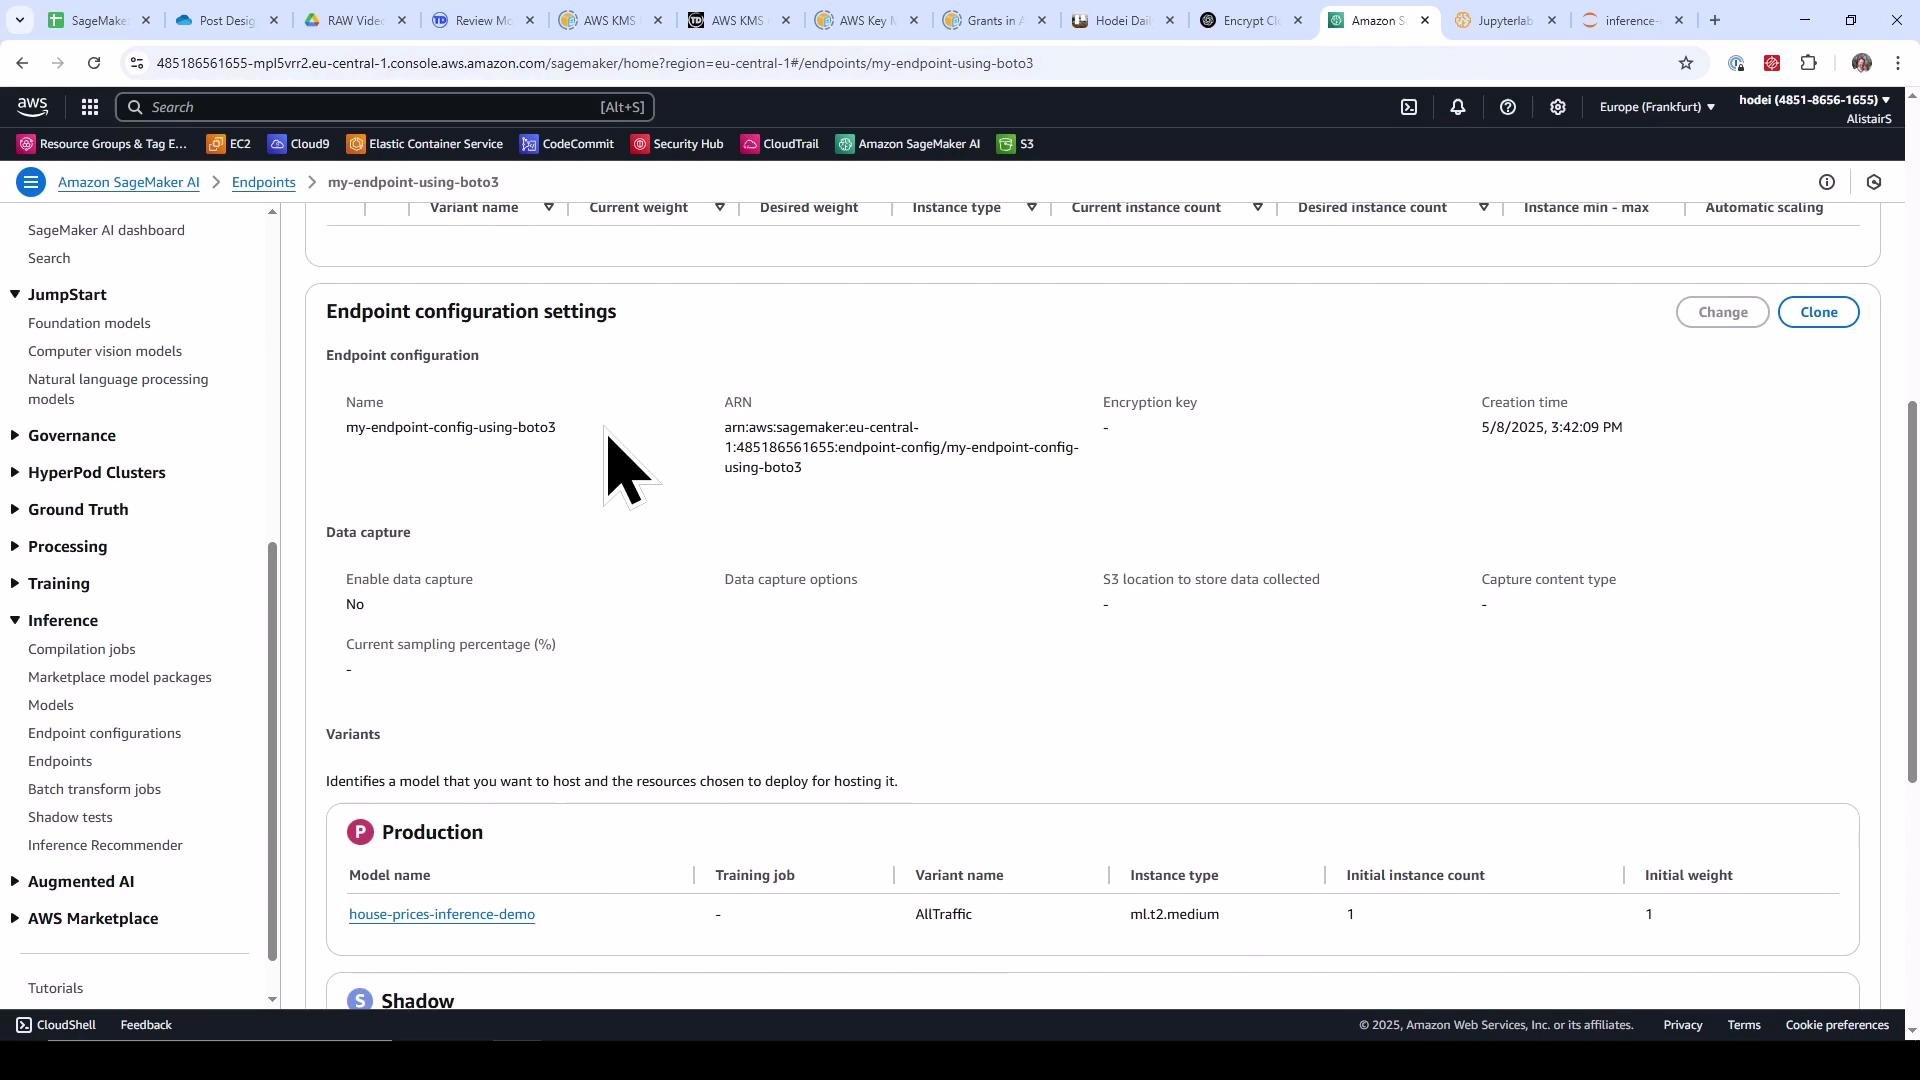Open the tutorials panel icon on the right
1920x1080 pixels.
[x=1874, y=182]
